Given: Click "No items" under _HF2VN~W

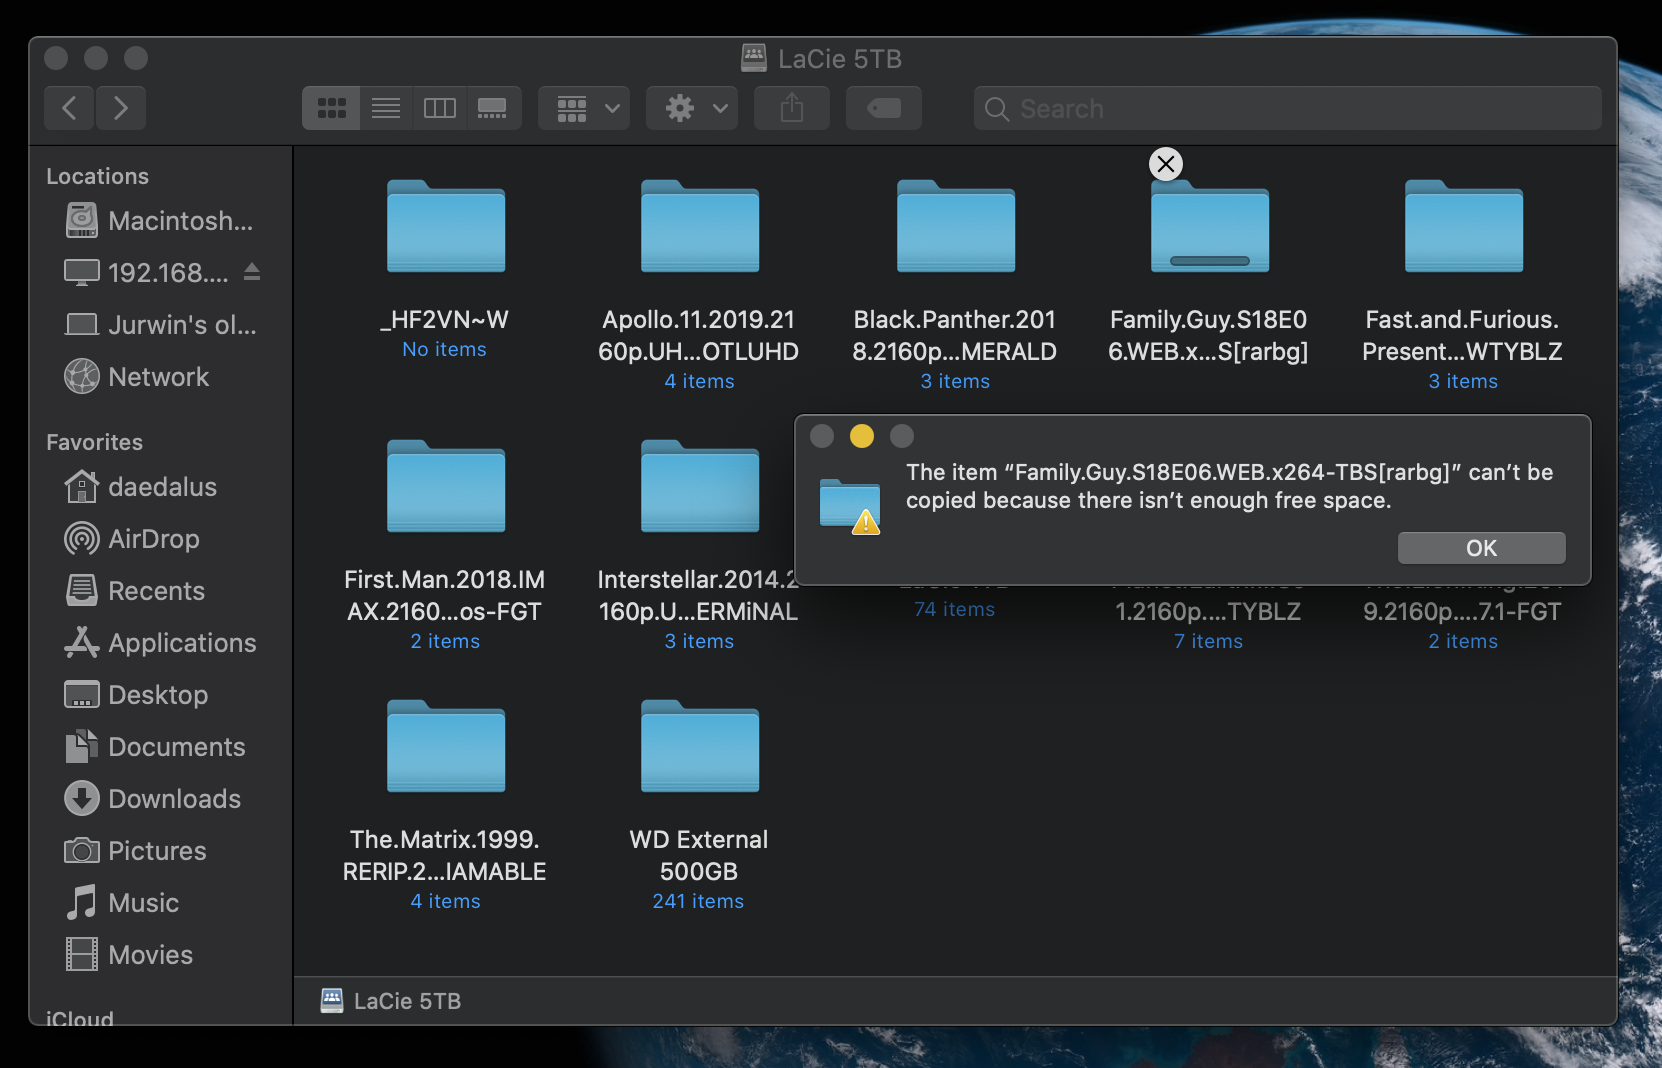Looking at the screenshot, I should click(x=444, y=349).
